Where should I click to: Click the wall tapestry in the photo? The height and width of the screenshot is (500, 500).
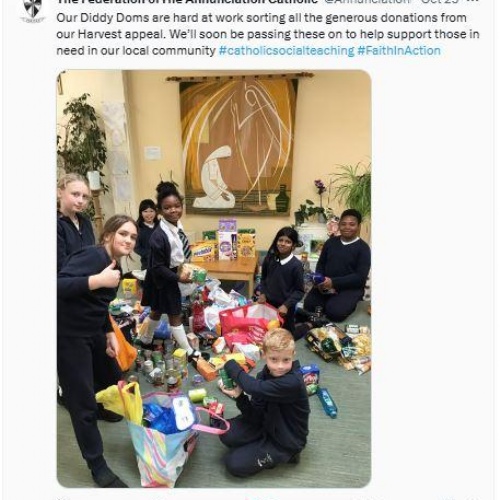[x=237, y=146]
